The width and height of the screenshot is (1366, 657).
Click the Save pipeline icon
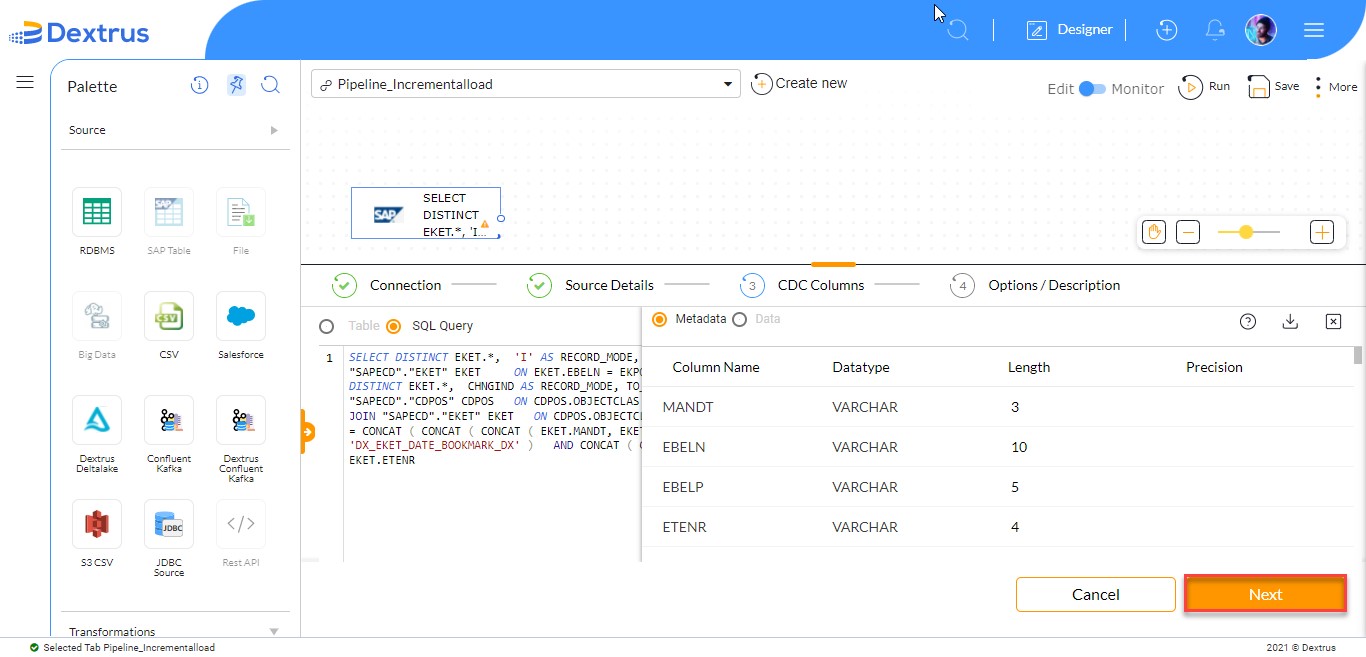(x=1258, y=87)
